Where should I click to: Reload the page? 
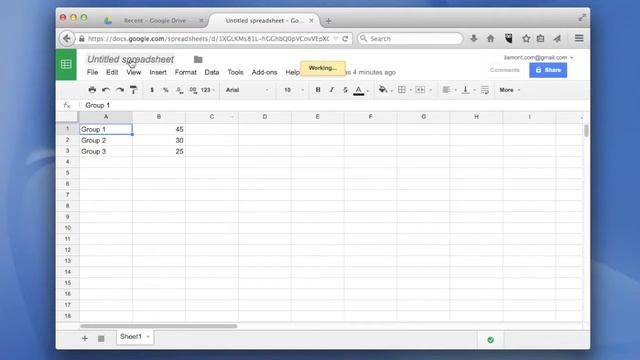click(x=345, y=39)
